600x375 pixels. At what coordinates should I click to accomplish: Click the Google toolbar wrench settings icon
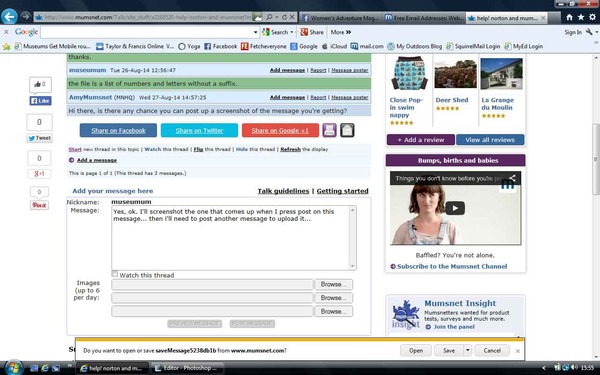[x=589, y=32]
